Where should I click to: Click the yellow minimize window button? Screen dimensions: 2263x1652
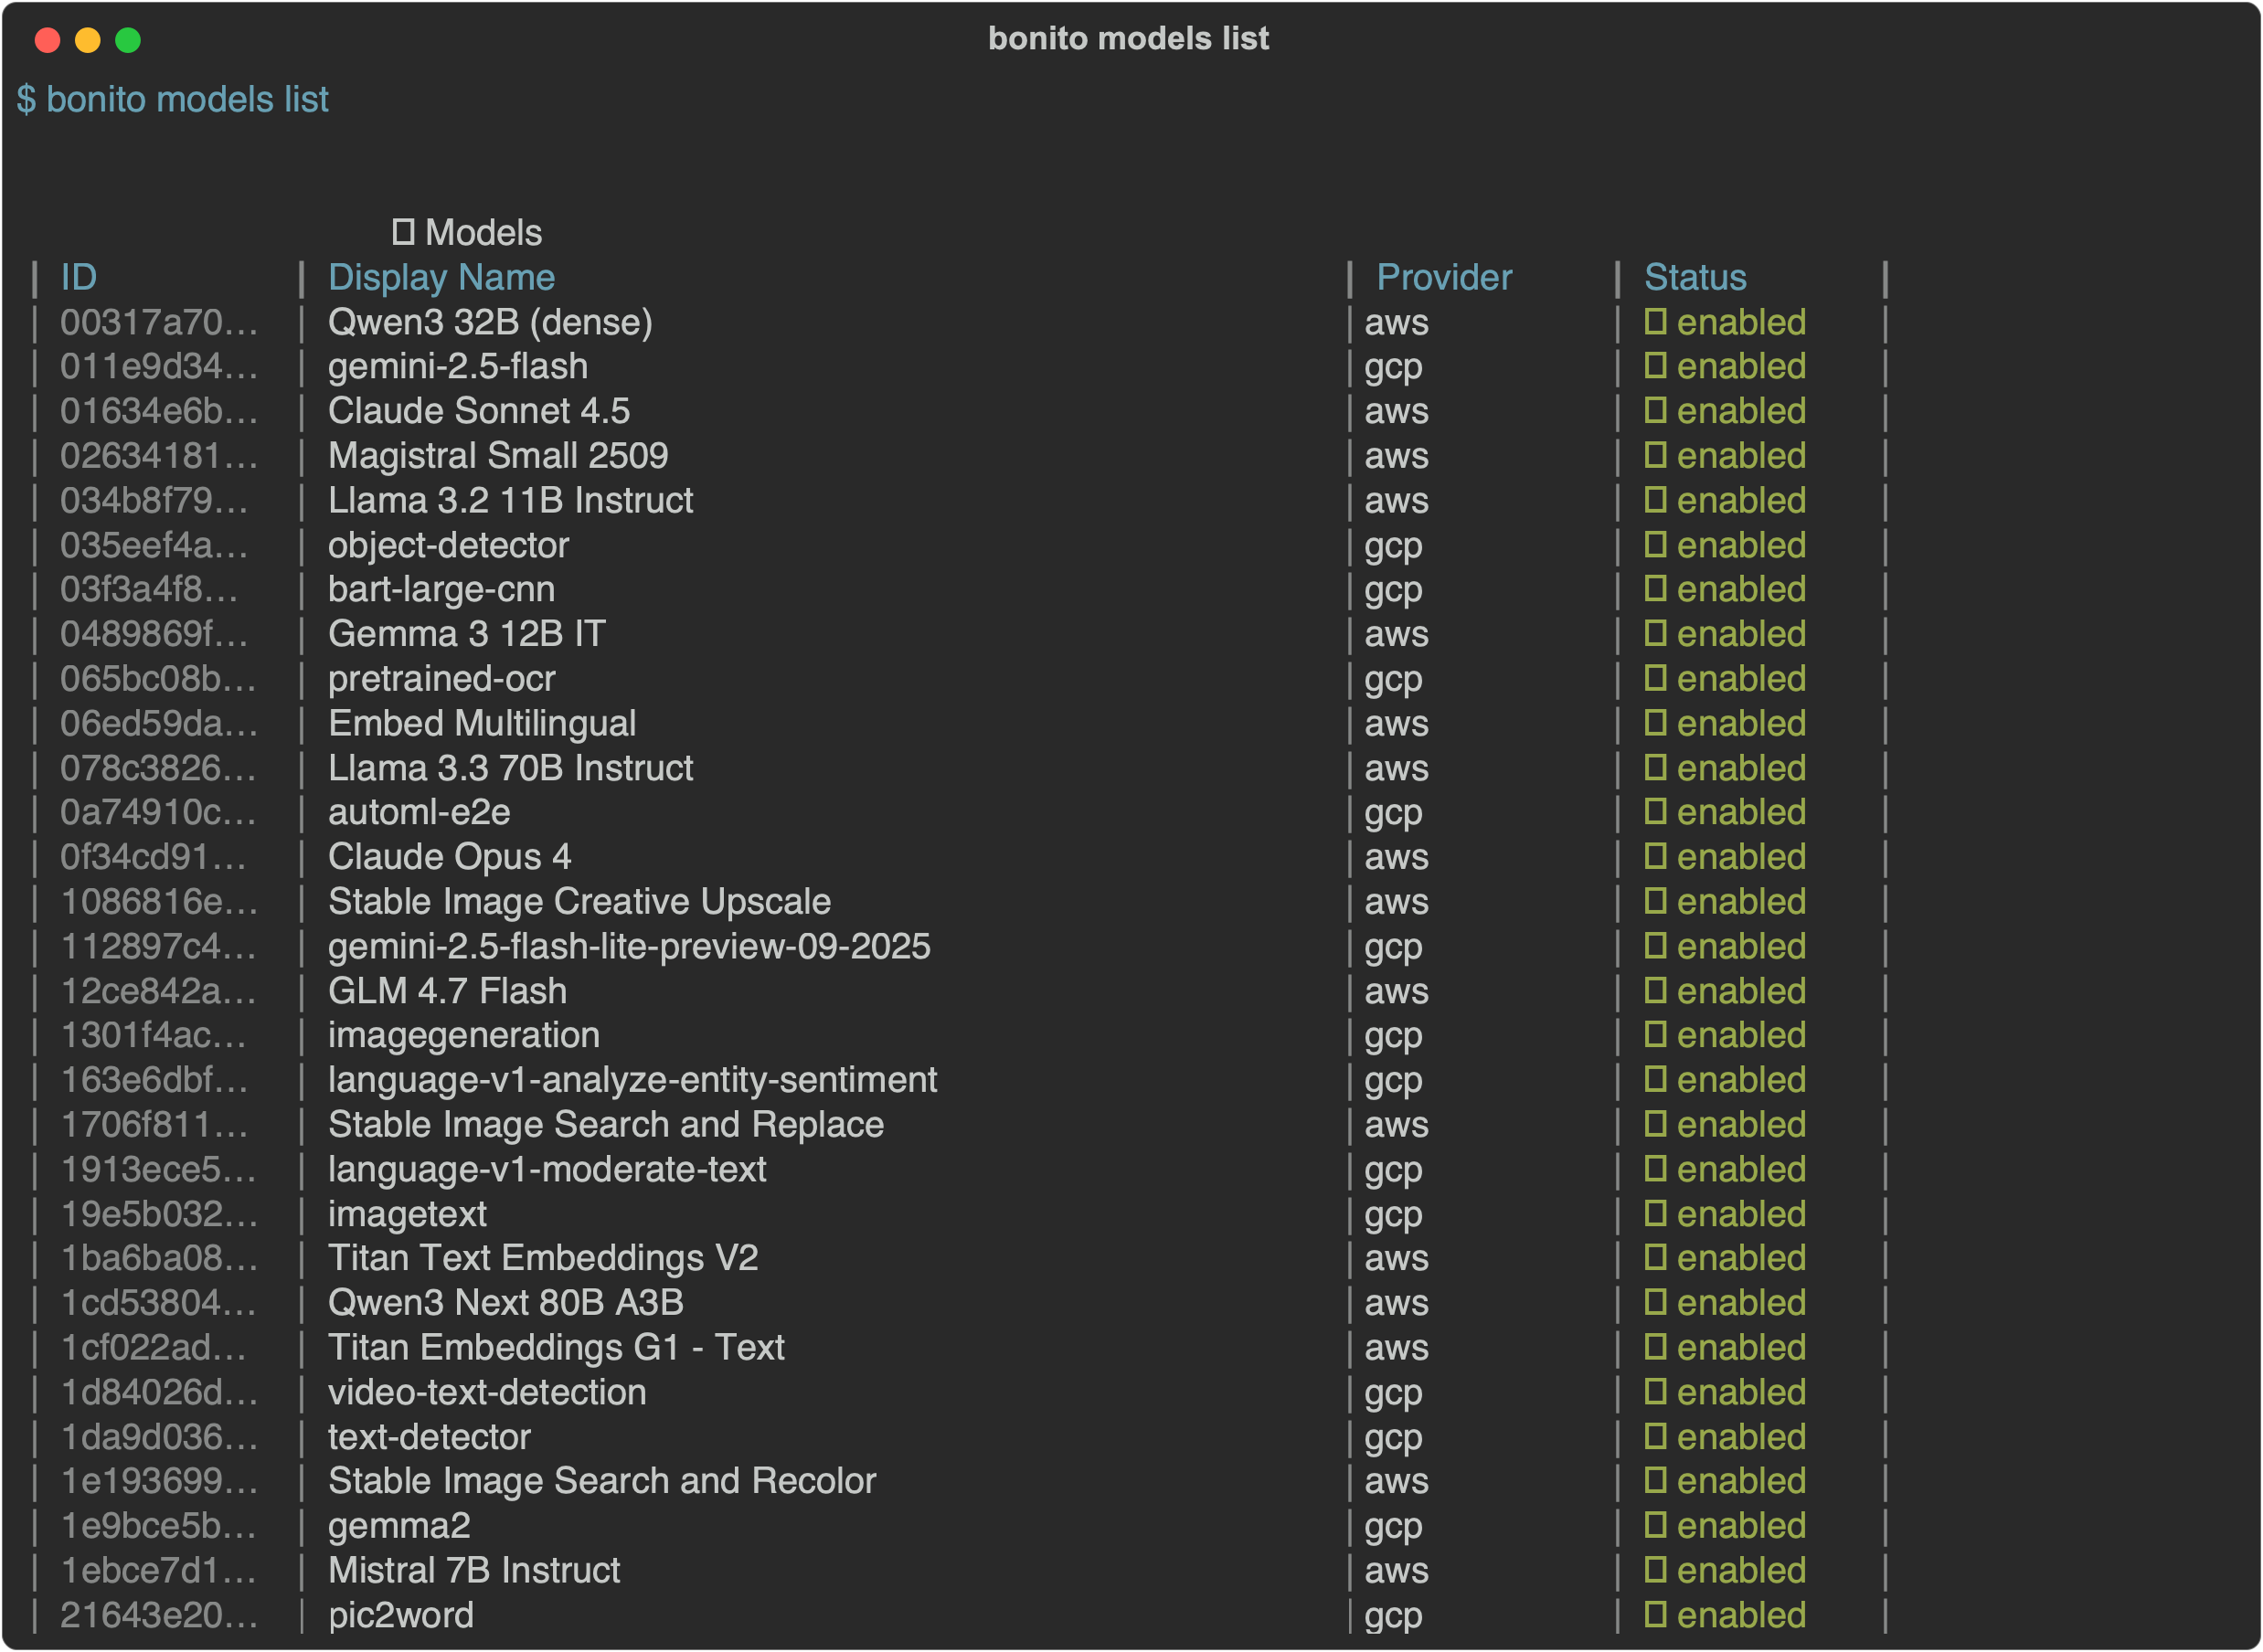click(x=88, y=40)
